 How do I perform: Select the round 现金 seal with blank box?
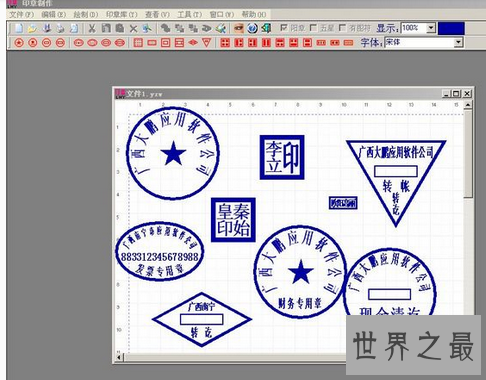pyautogui.click(x=390, y=282)
